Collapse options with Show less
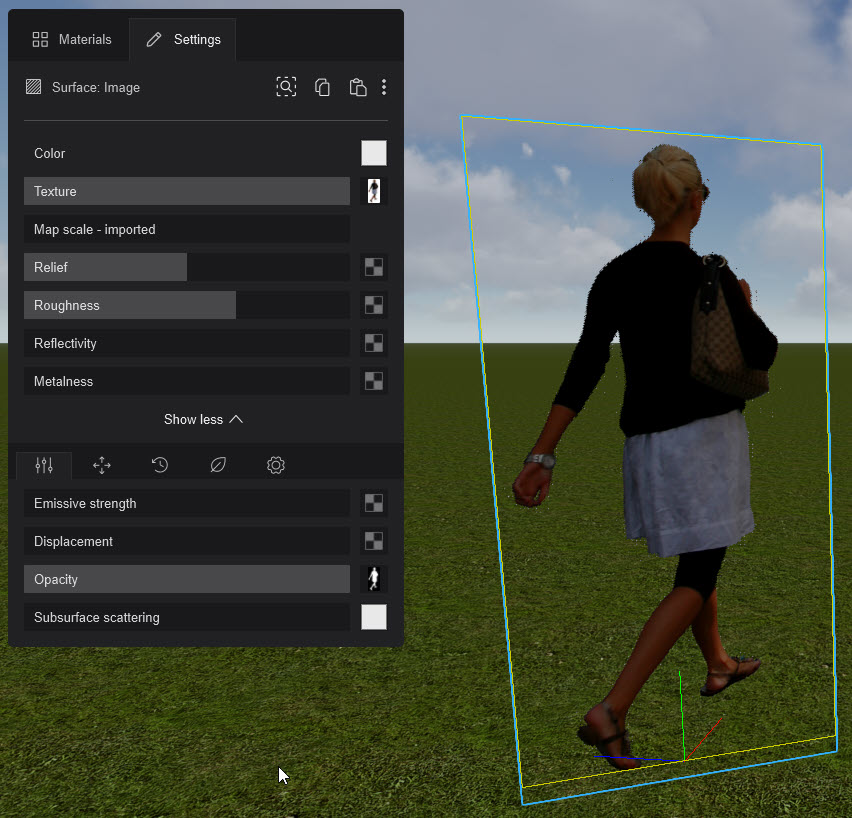 (204, 419)
